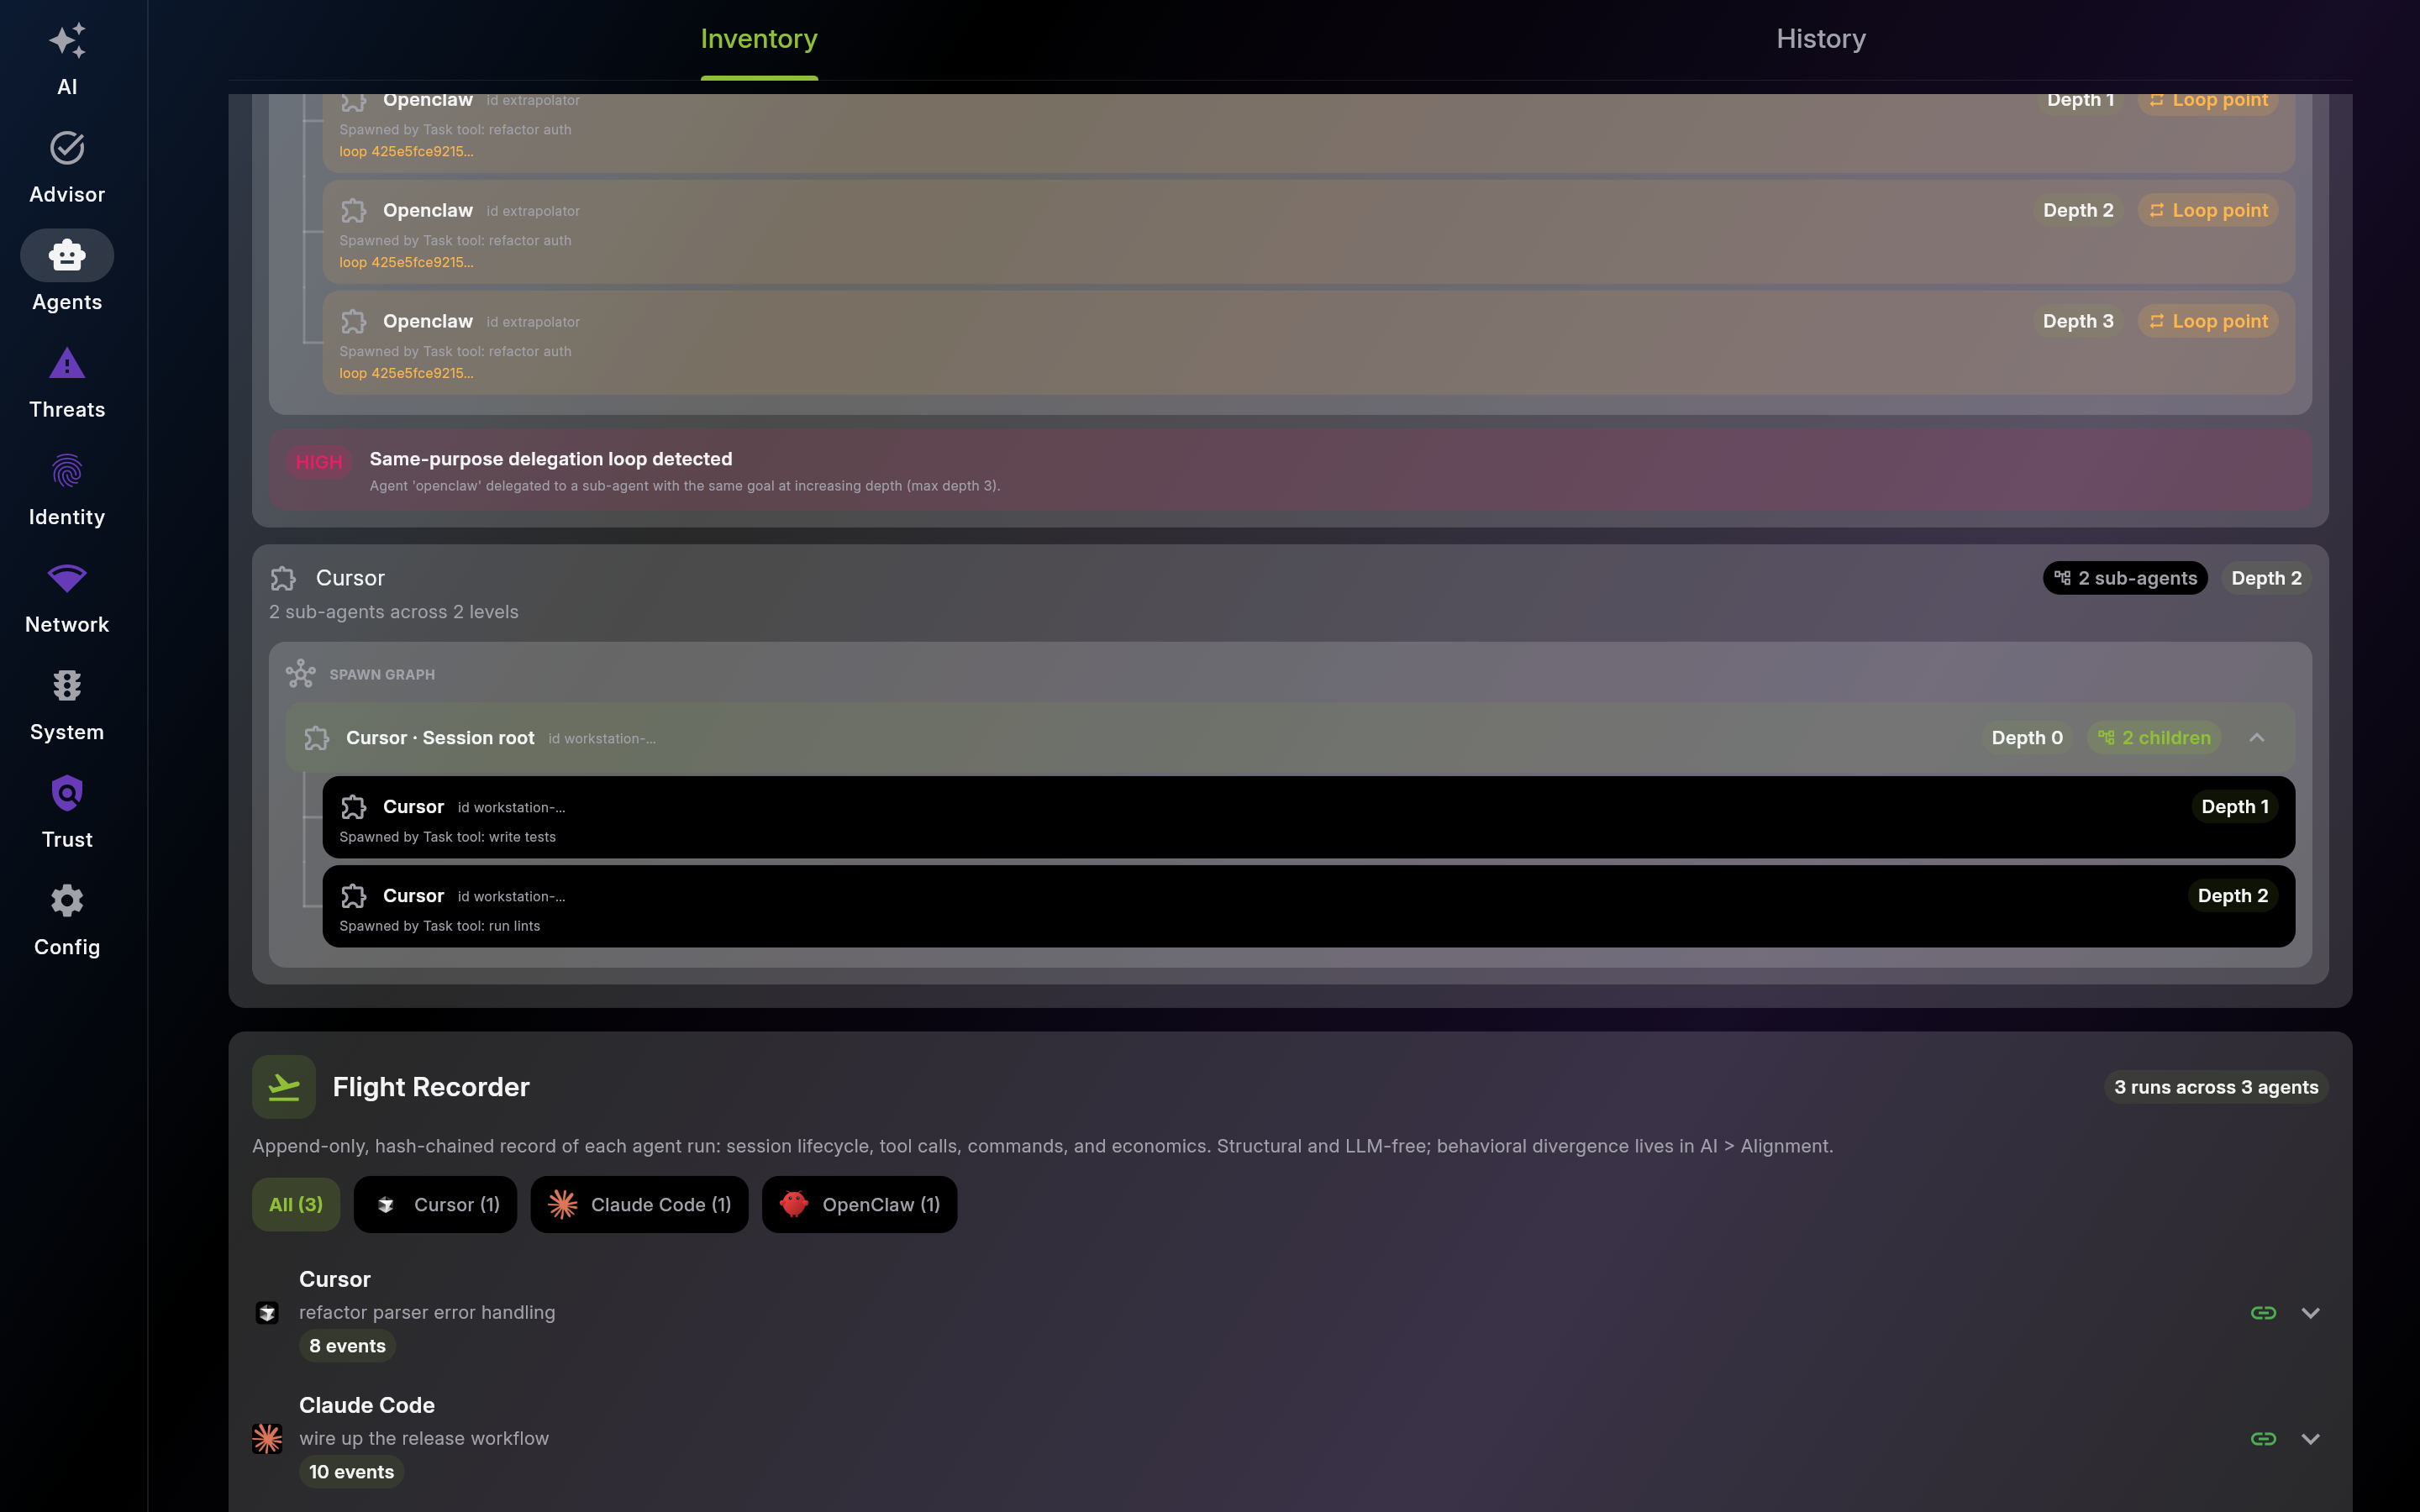Image resolution: width=2420 pixels, height=1512 pixels.
Task: Click Claude Code run starburst logo icon
Action: pyautogui.click(x=267, y=1439)
